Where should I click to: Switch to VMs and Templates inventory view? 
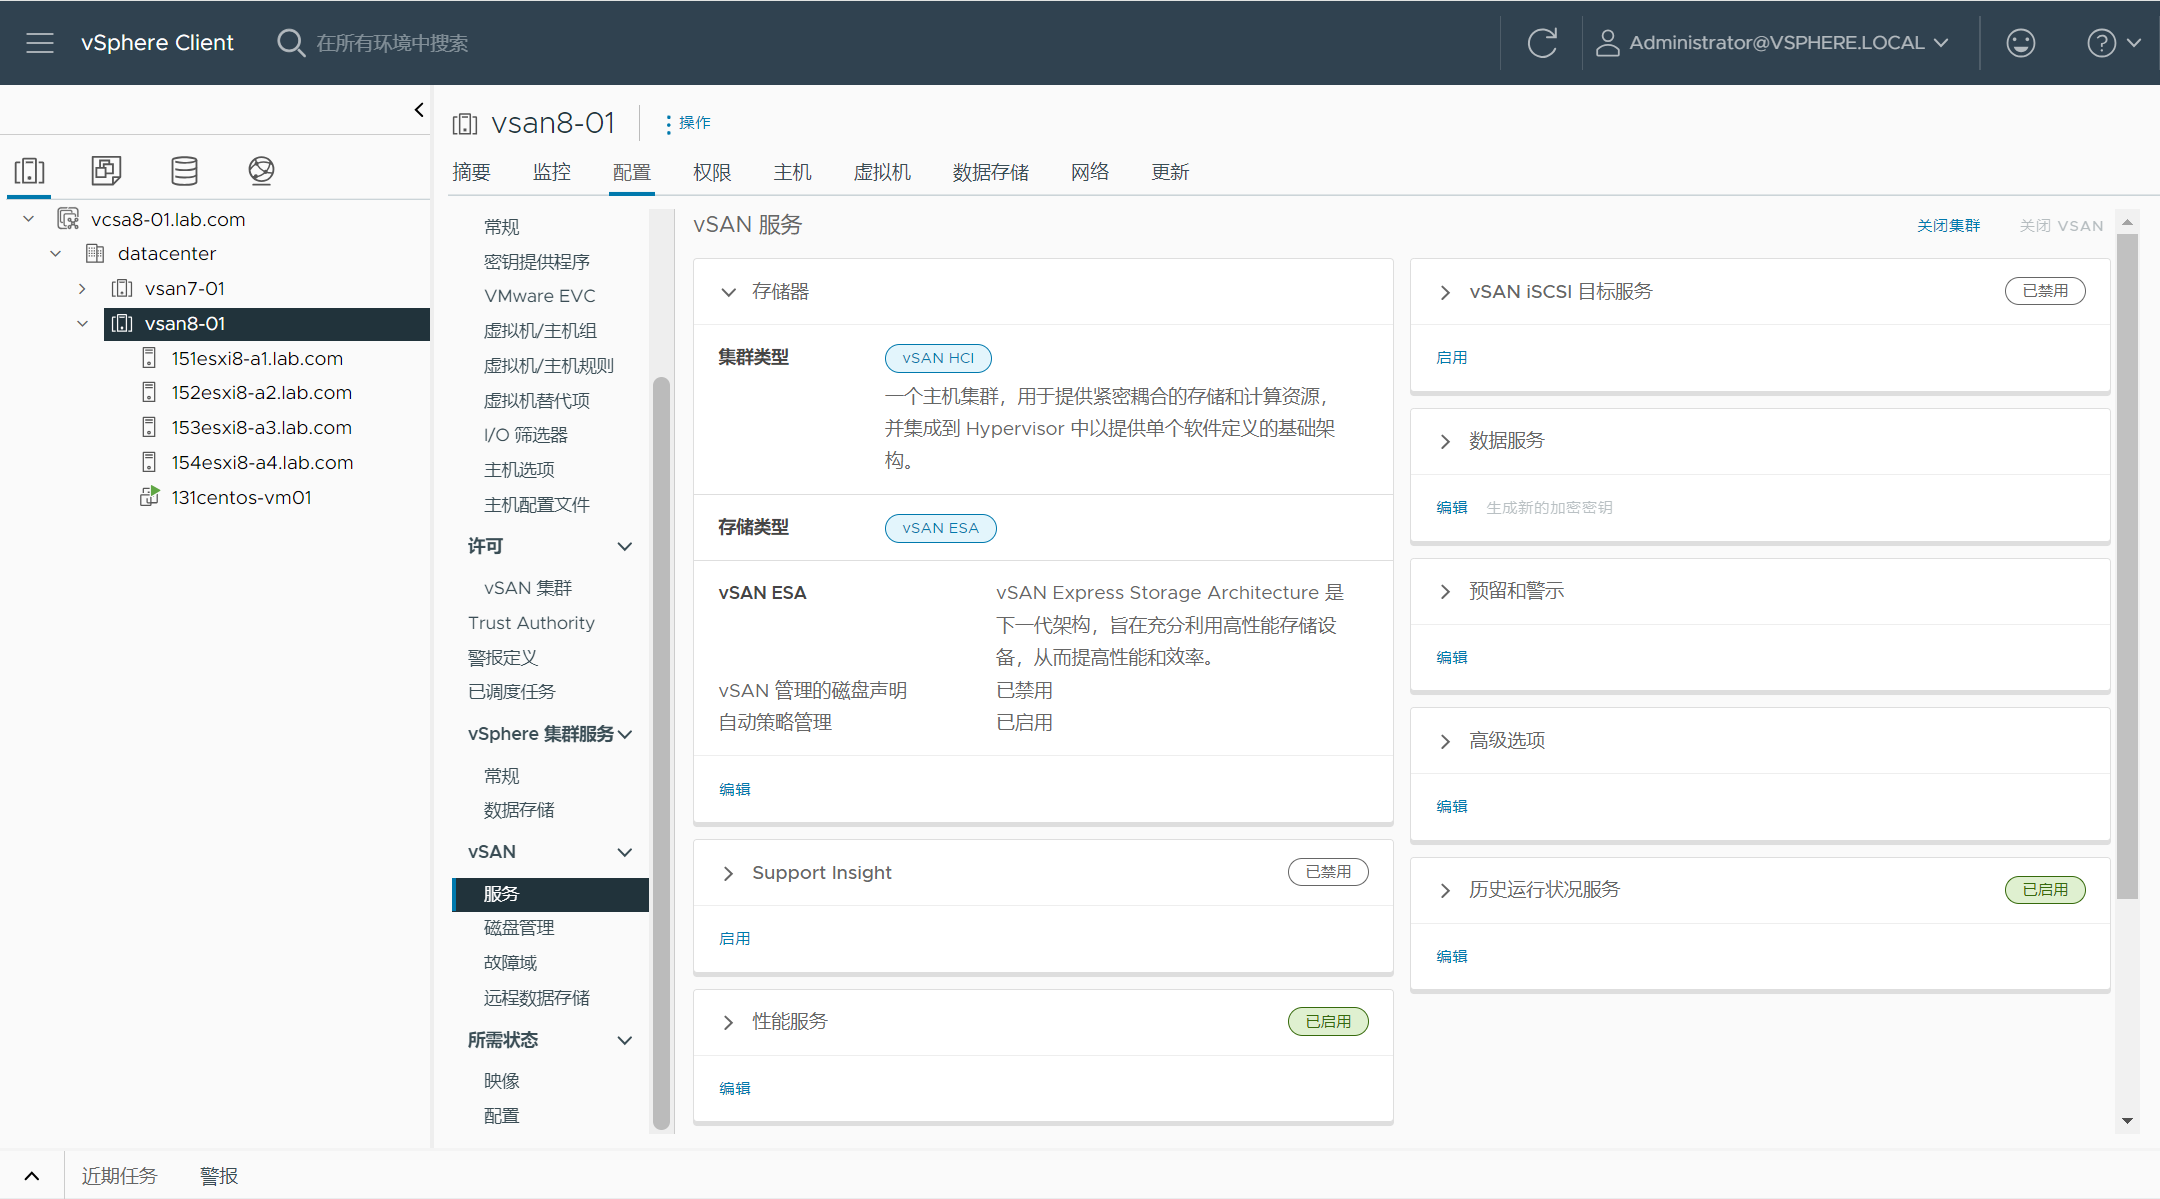(106, 171)
